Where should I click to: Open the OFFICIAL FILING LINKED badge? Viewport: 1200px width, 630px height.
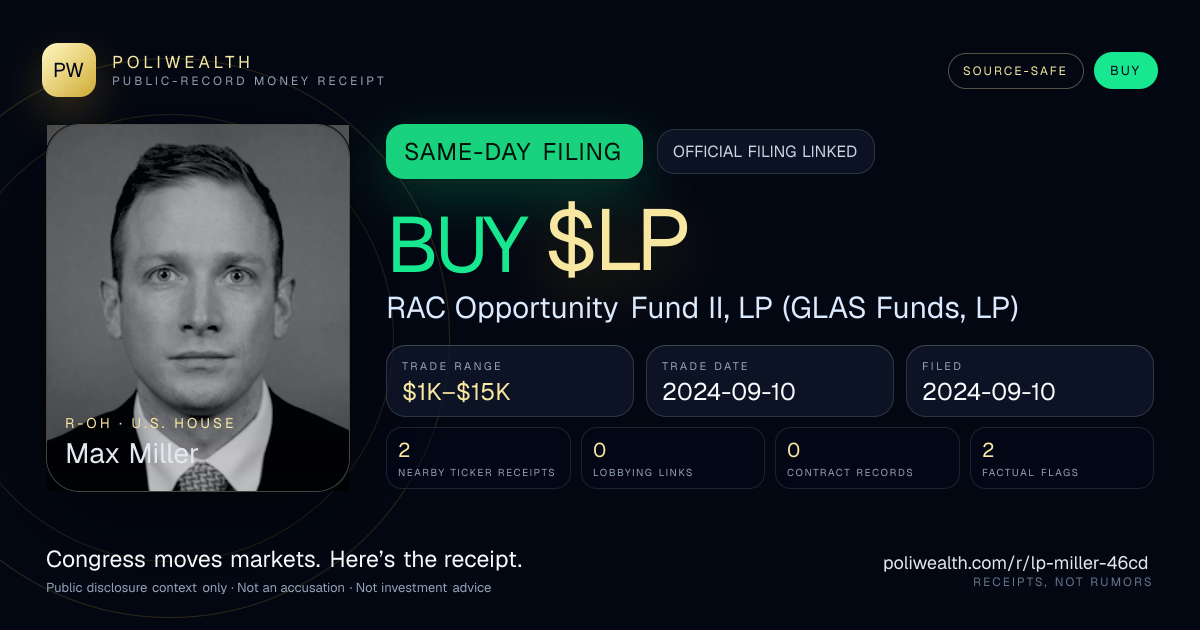[765, 152]
